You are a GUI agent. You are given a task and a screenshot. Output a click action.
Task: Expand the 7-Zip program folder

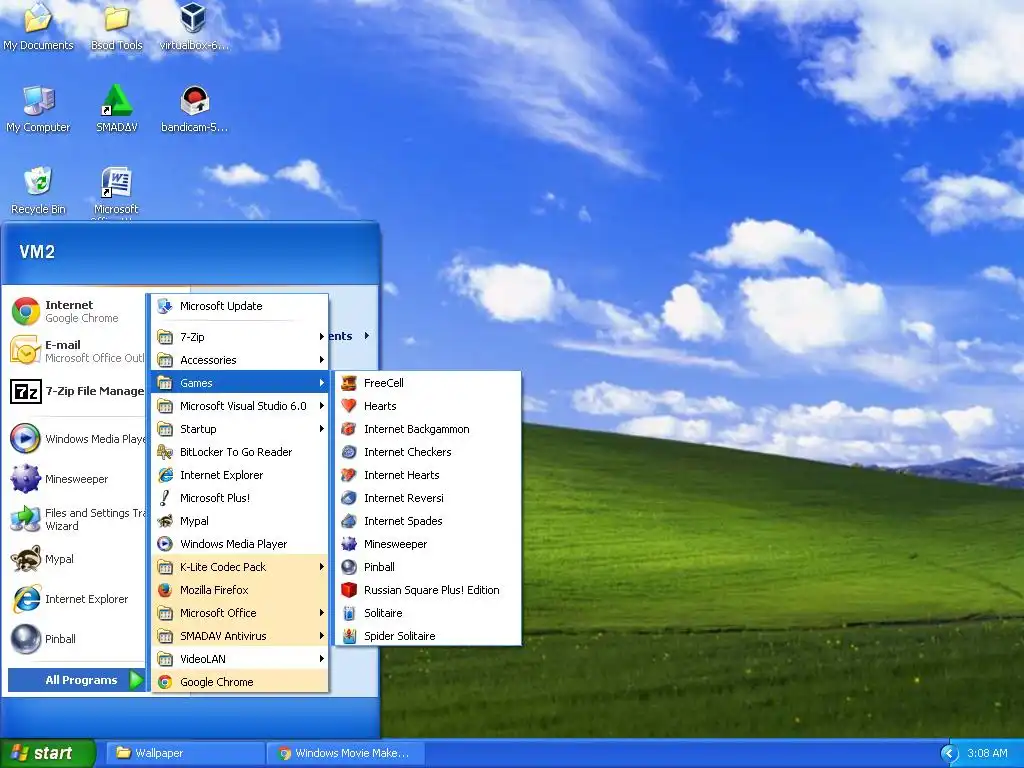coord(240,337)
